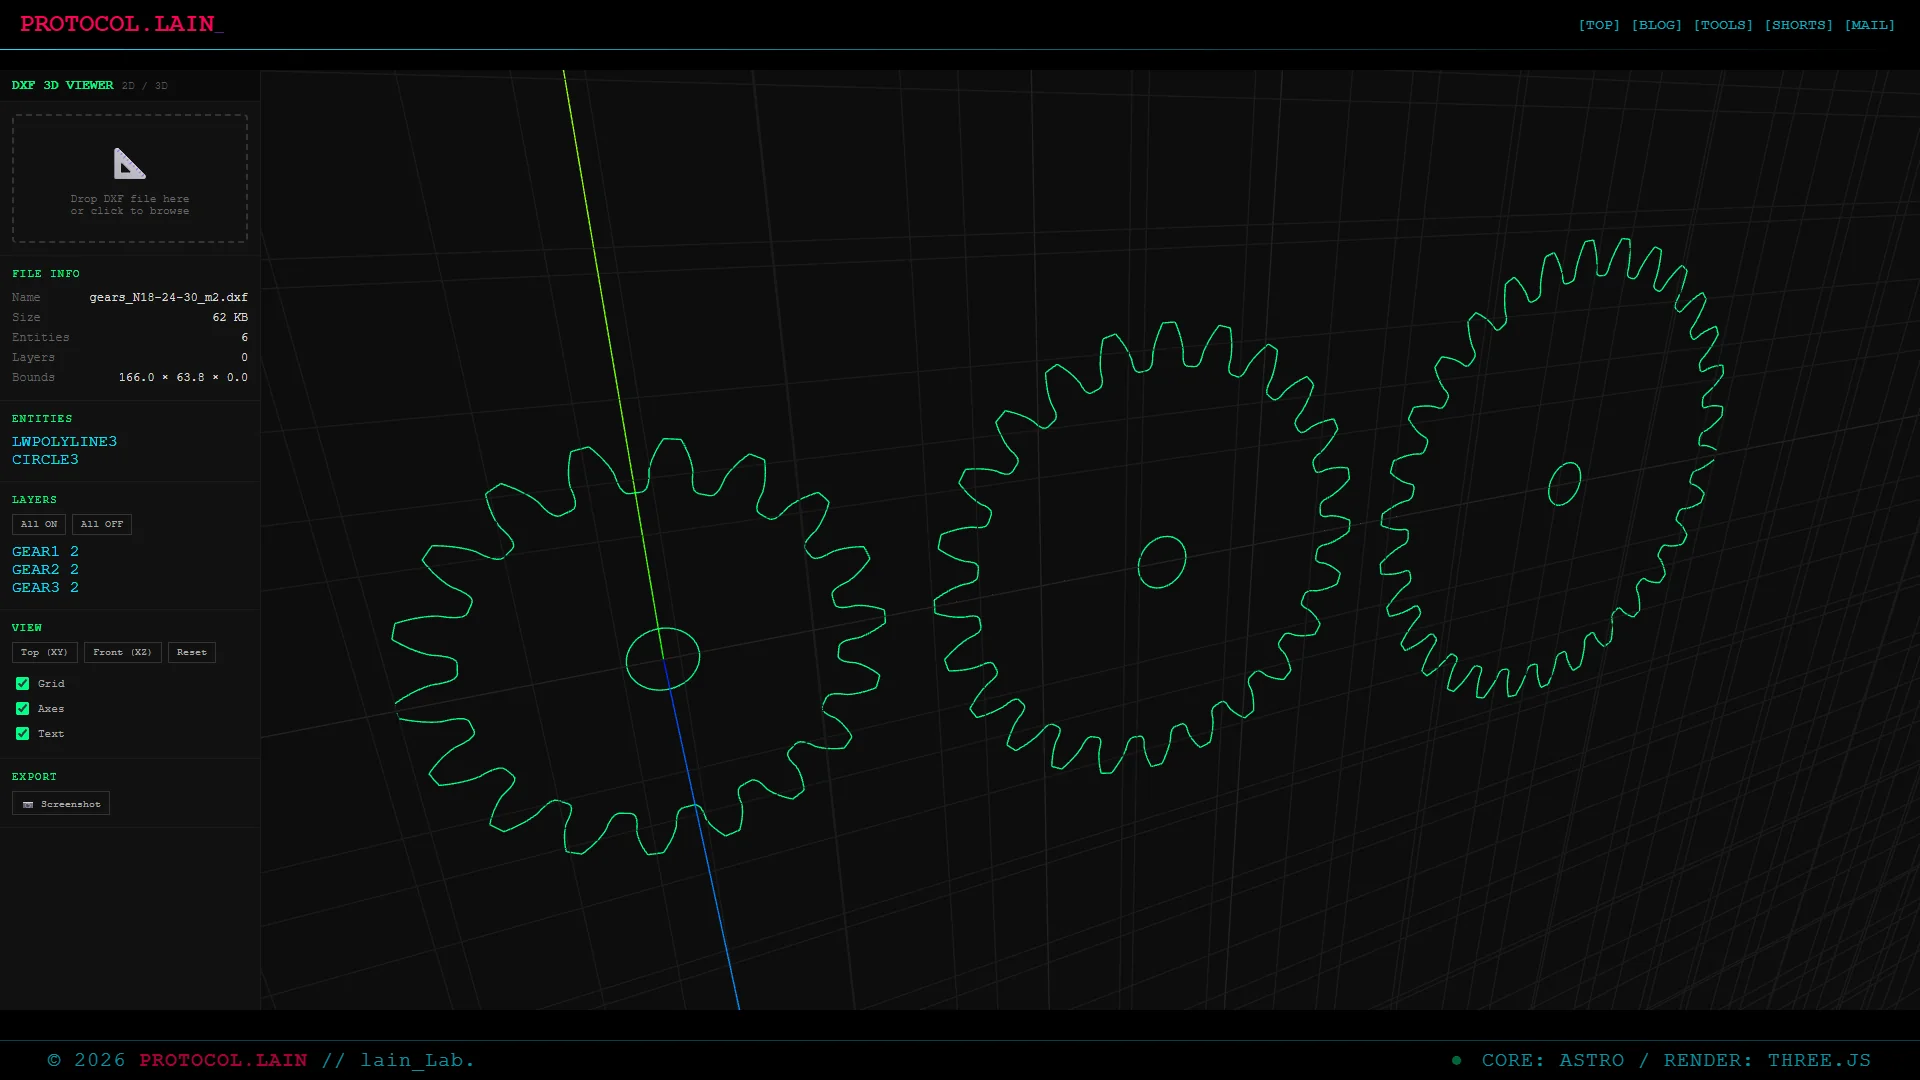This screenshot has height=1080, width=1920.
Task: Open the [BLOG] navigation item
Action: point(1657,25)
